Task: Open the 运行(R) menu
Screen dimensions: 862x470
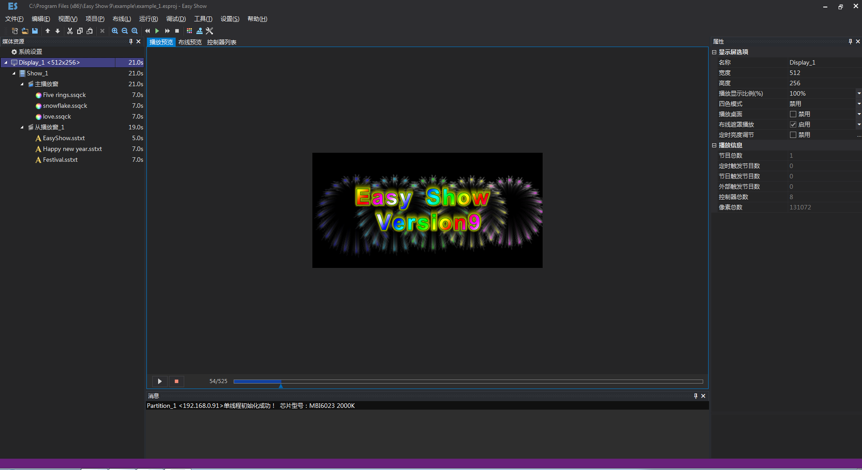Action: coord(148,19)
